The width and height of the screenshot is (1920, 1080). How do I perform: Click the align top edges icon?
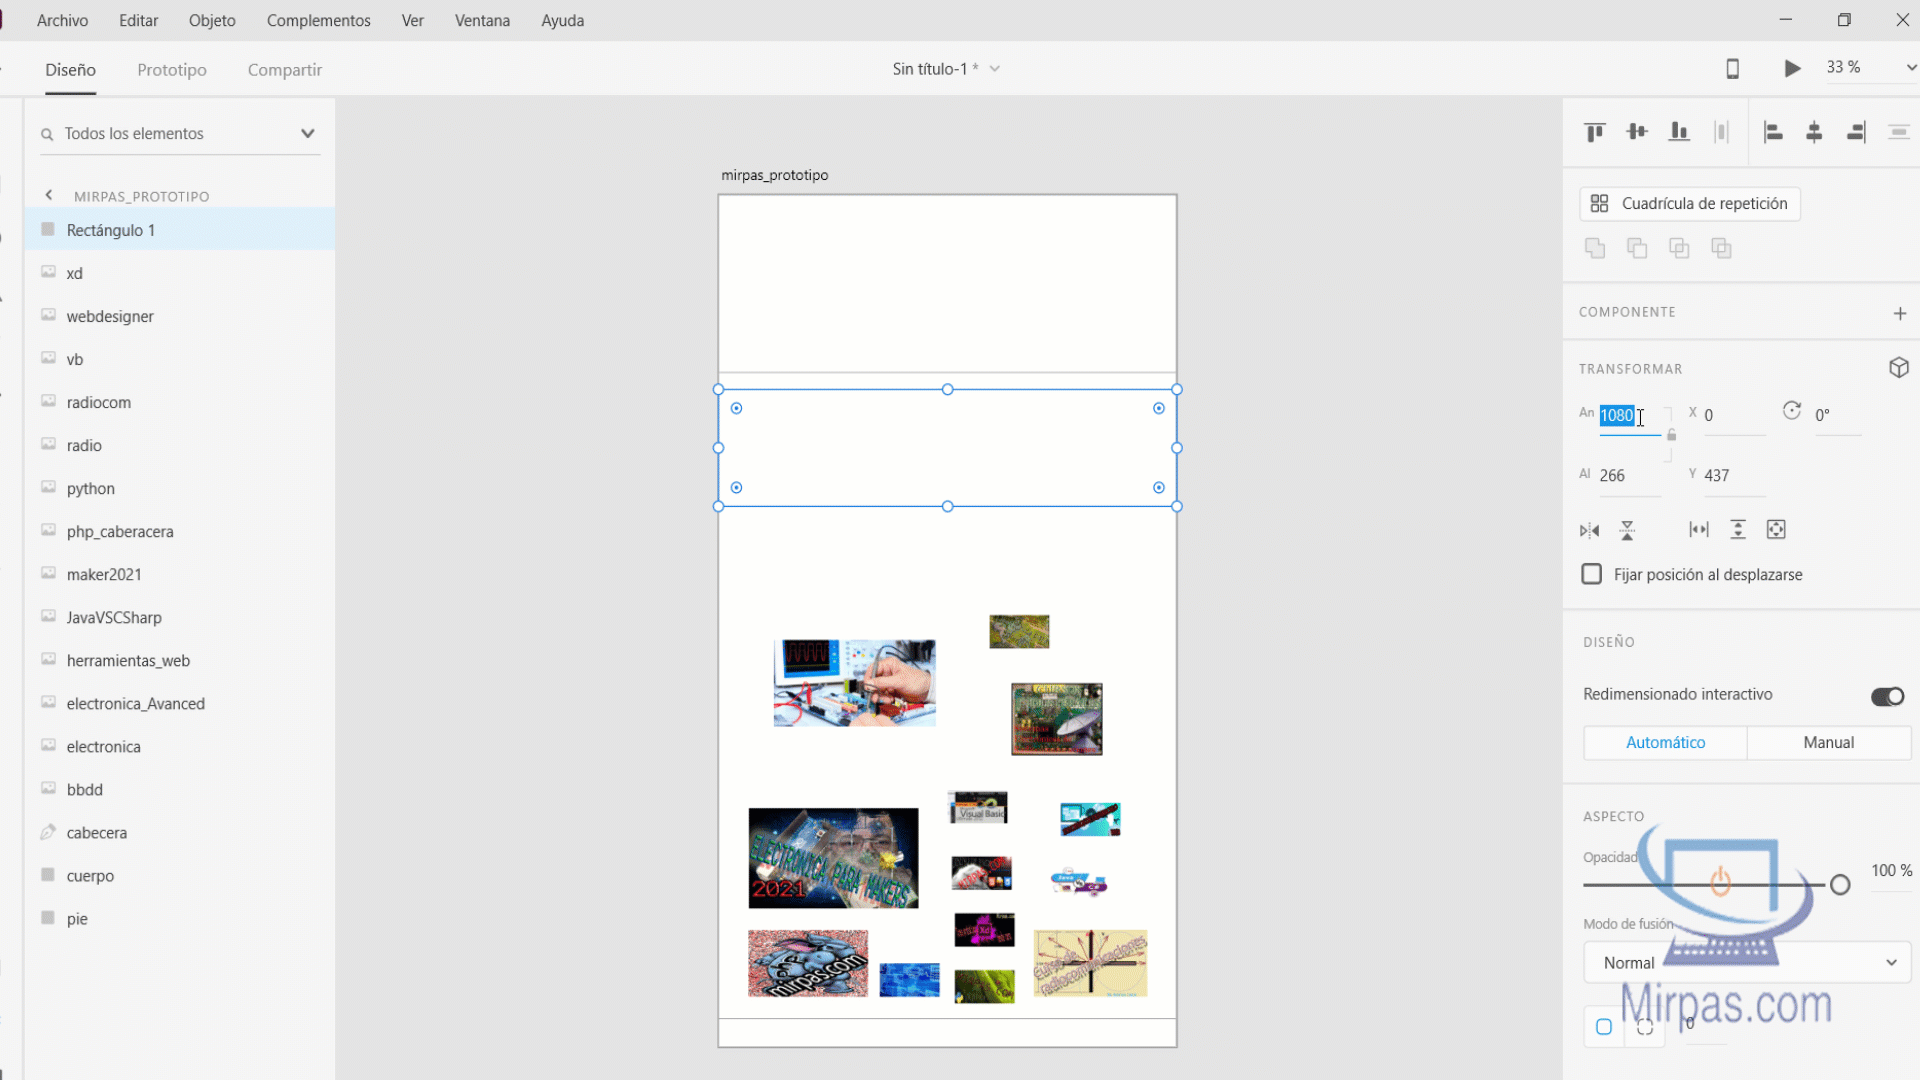1595,132
